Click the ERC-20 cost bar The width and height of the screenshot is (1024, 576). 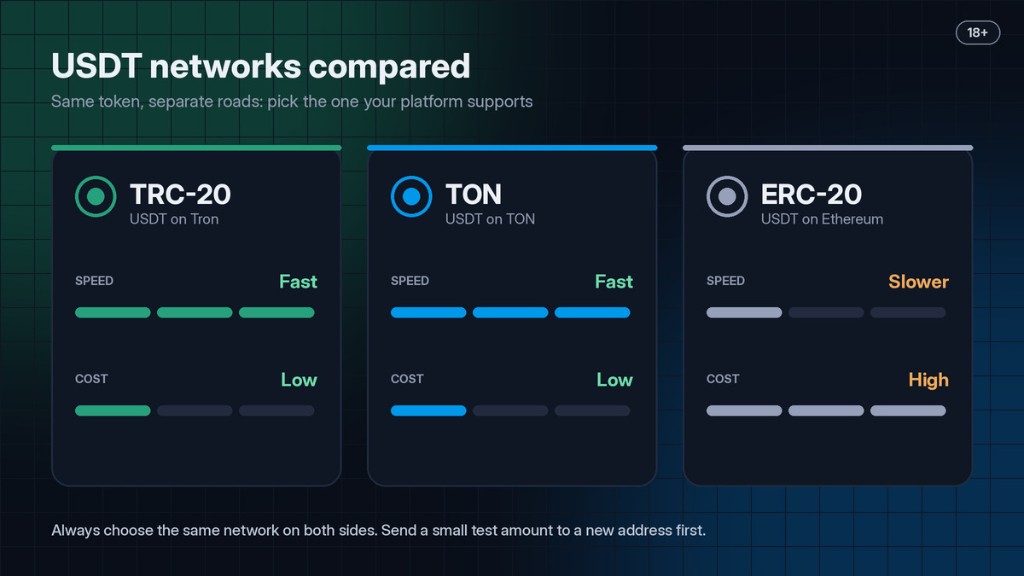point(826,411)
